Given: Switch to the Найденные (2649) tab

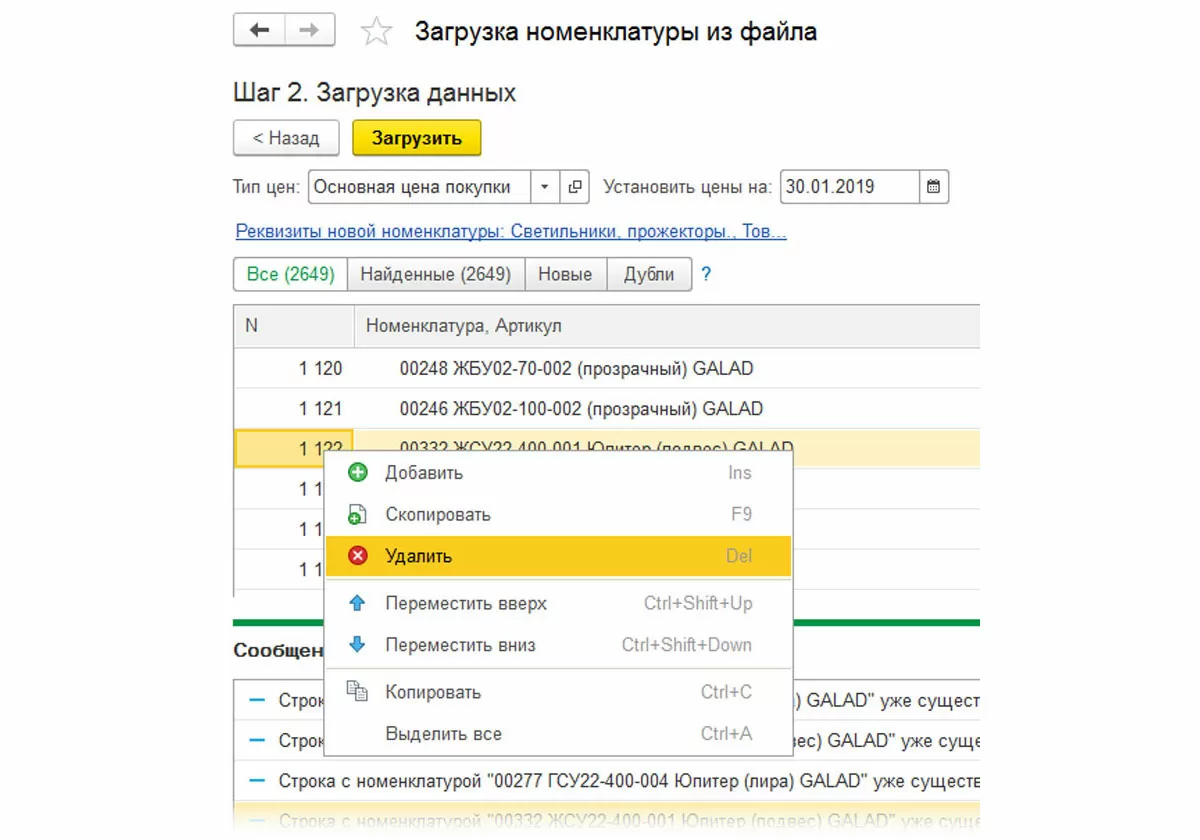Looking at the screenshot, I should pyautogui.click(x=436, y=274).
